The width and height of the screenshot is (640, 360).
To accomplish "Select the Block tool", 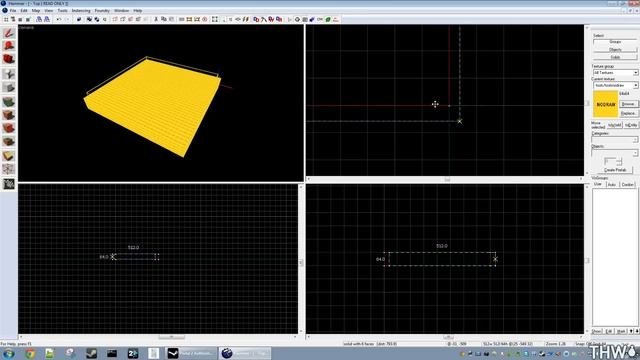I will pos(9,87).
